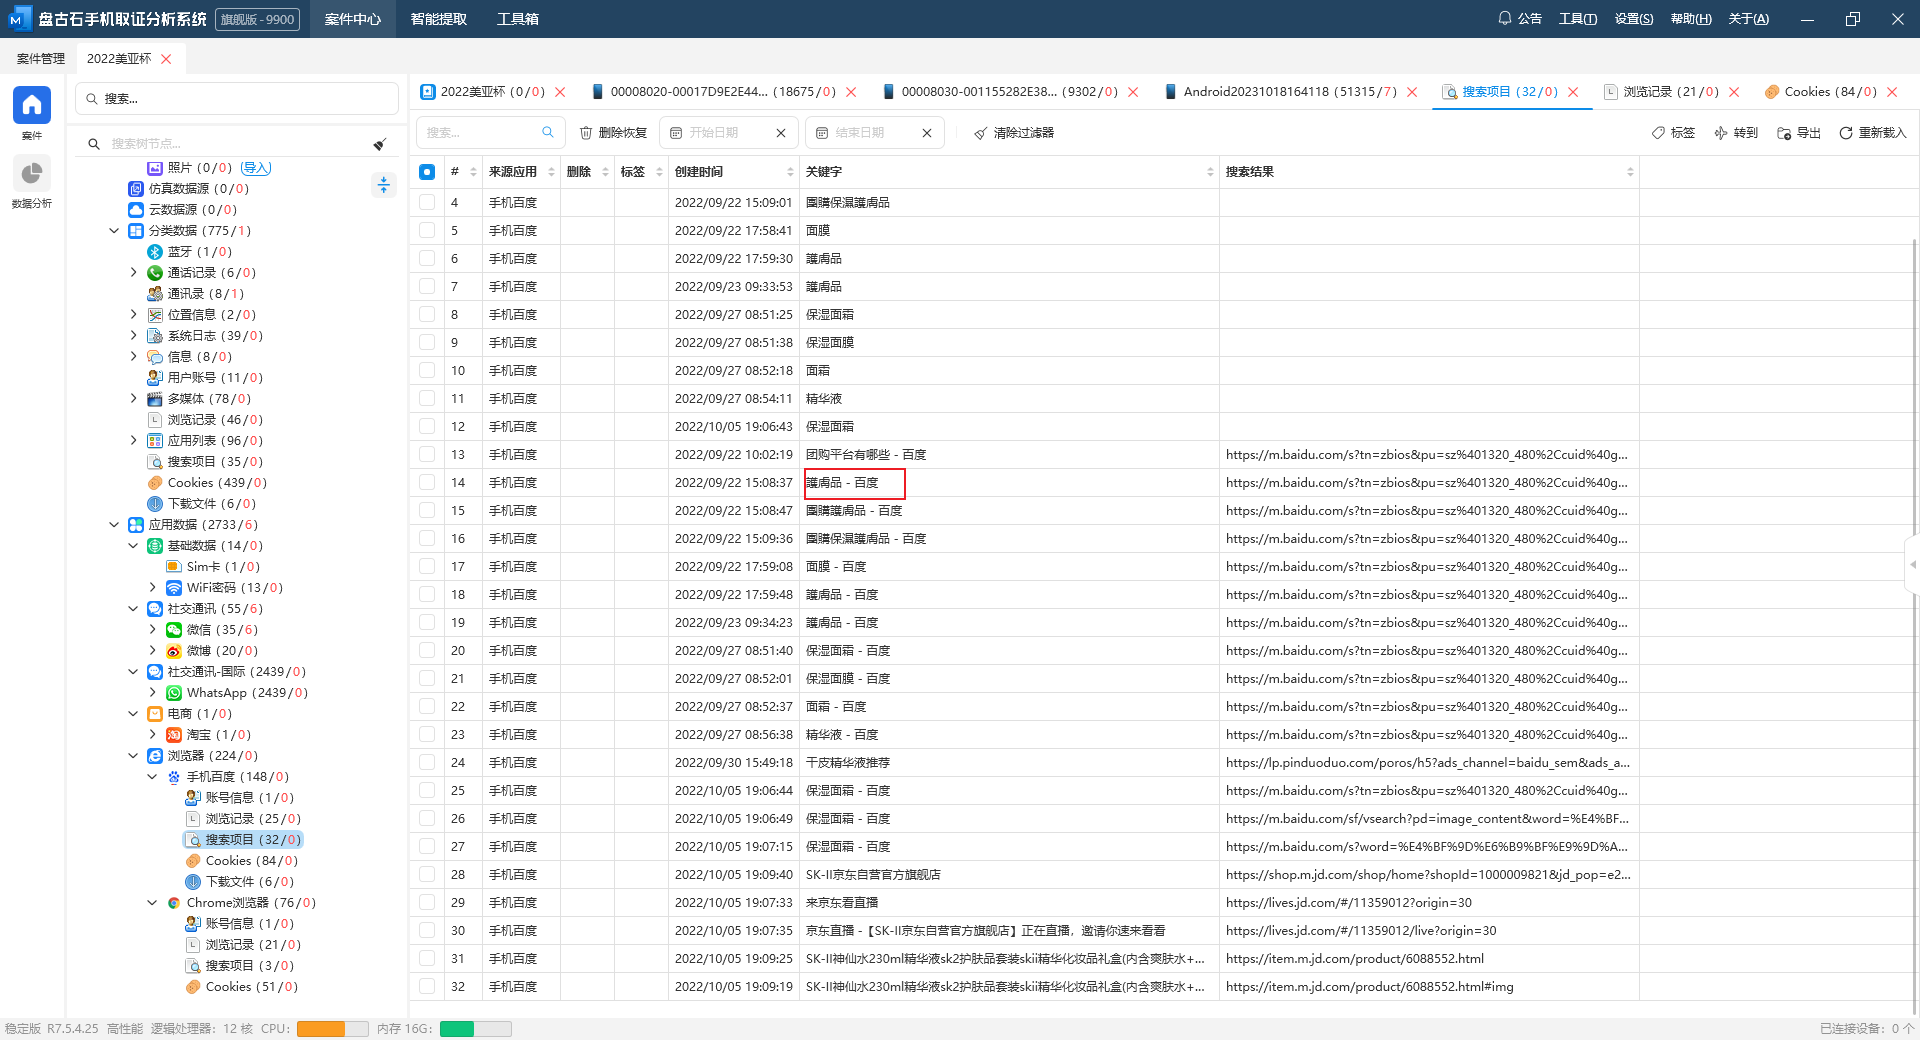Click the 导入 link next to 照片
The height and width of the screenshot is (1040, 1920).
tap(256, 168)
